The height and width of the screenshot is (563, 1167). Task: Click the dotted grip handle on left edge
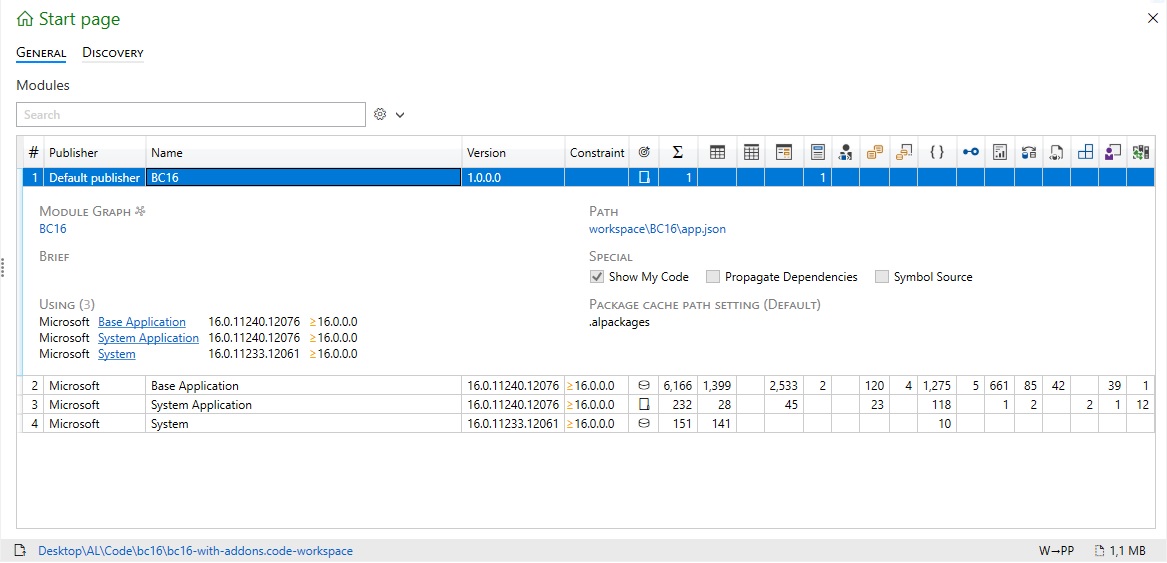(x=3, y=267)
